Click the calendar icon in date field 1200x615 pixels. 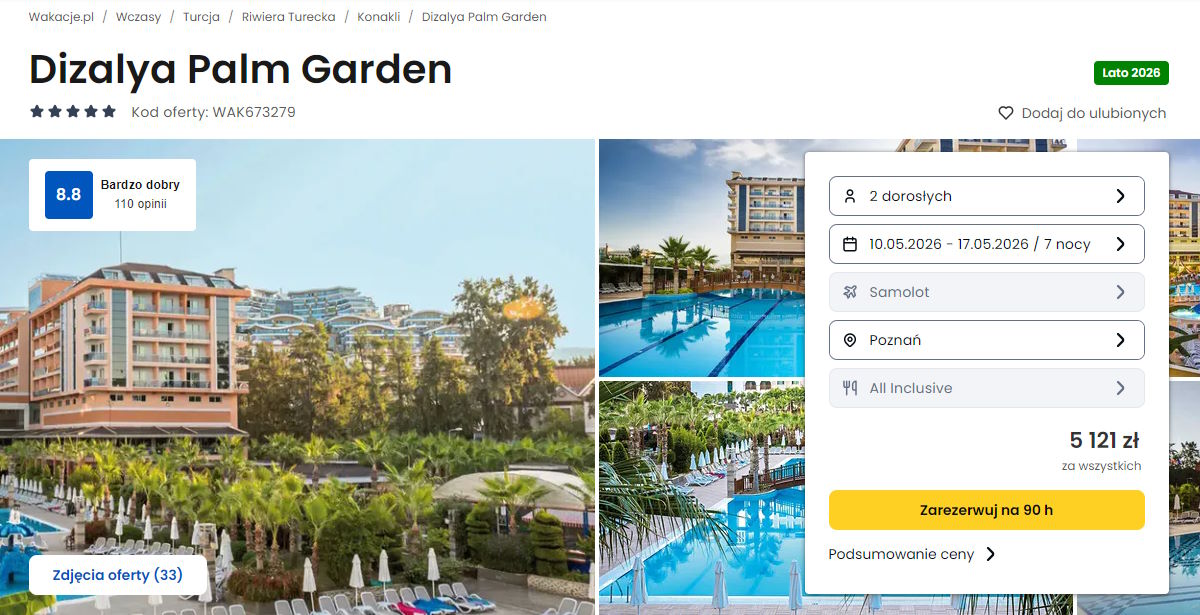(x=850, y=244)
